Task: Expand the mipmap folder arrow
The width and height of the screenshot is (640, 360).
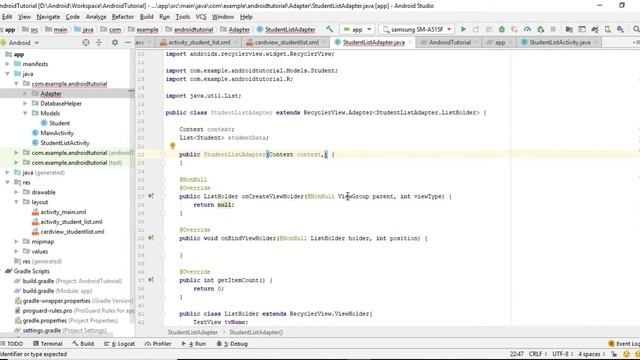Action: click(16, 241)
